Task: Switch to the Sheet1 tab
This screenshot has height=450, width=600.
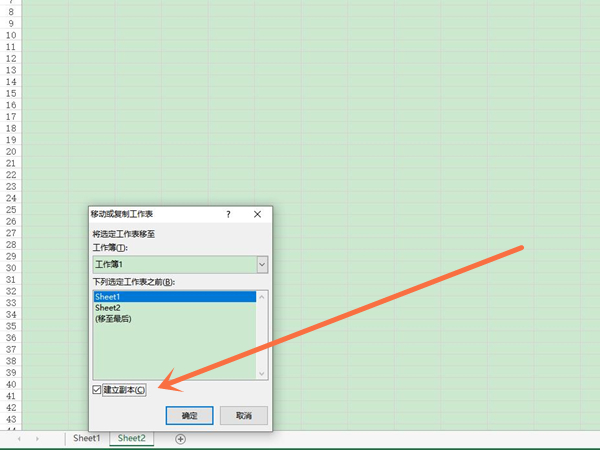Action: pyautogui.click(x=86, y=438)
